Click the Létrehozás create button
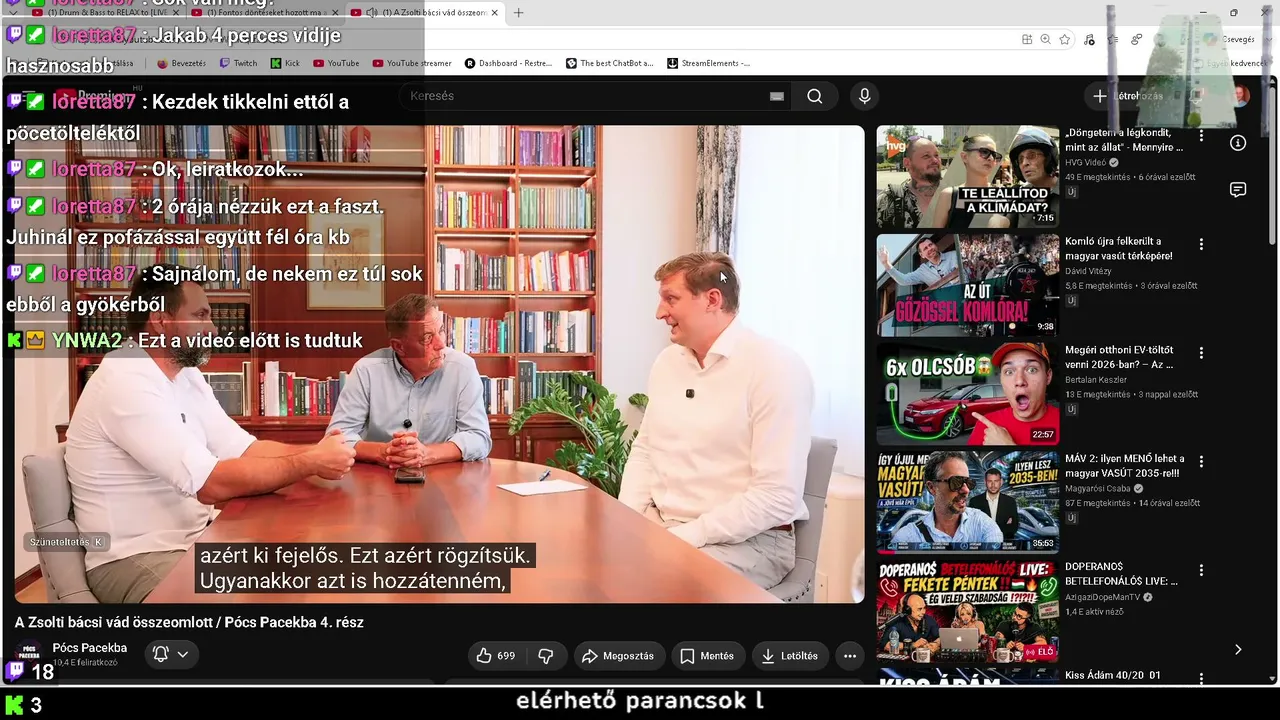This screenshot has width=1280, height=720. (1128, 96)
